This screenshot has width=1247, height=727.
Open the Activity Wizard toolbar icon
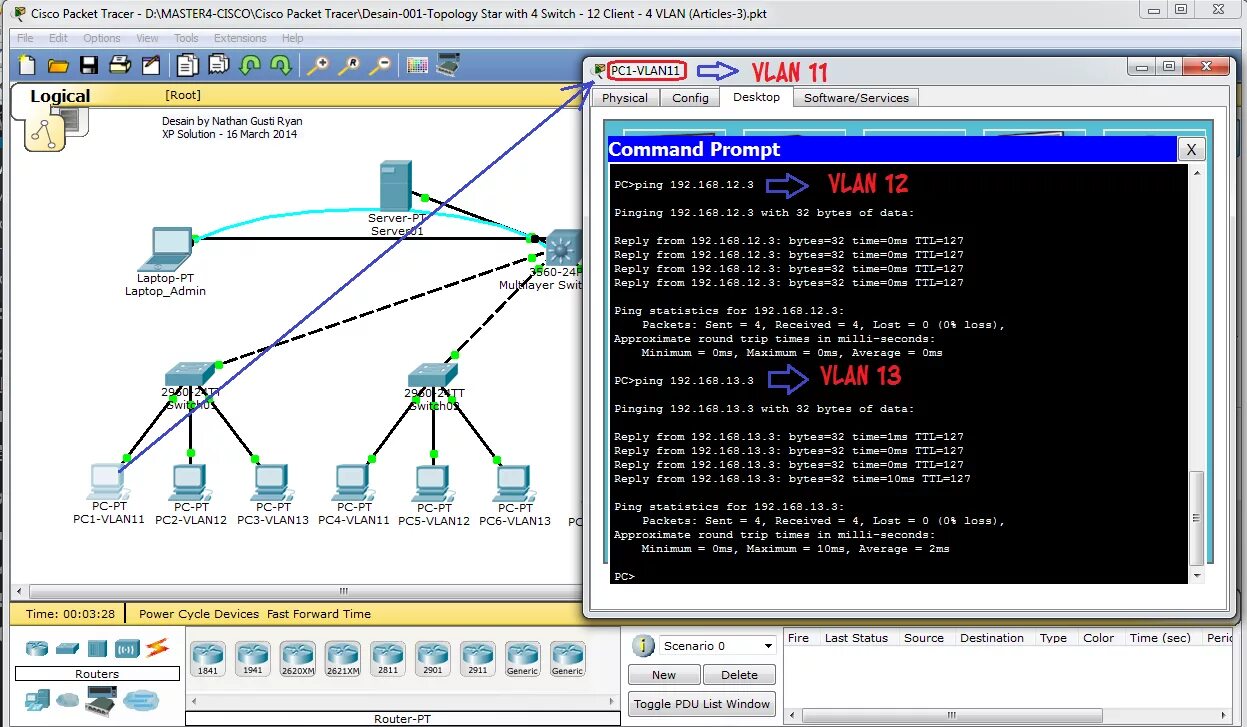point(151,66)
